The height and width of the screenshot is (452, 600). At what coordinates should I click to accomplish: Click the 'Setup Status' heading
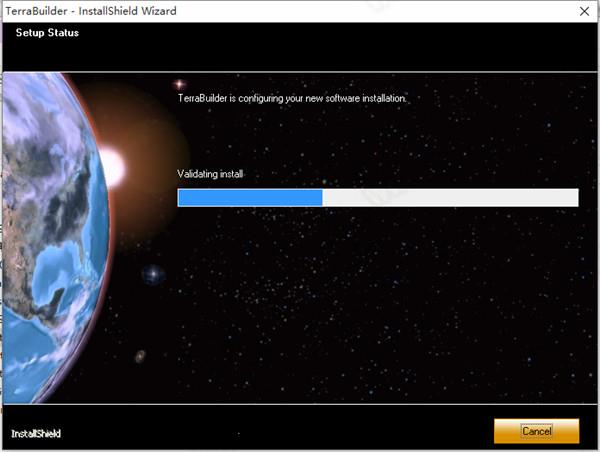[x=47, y=33]
